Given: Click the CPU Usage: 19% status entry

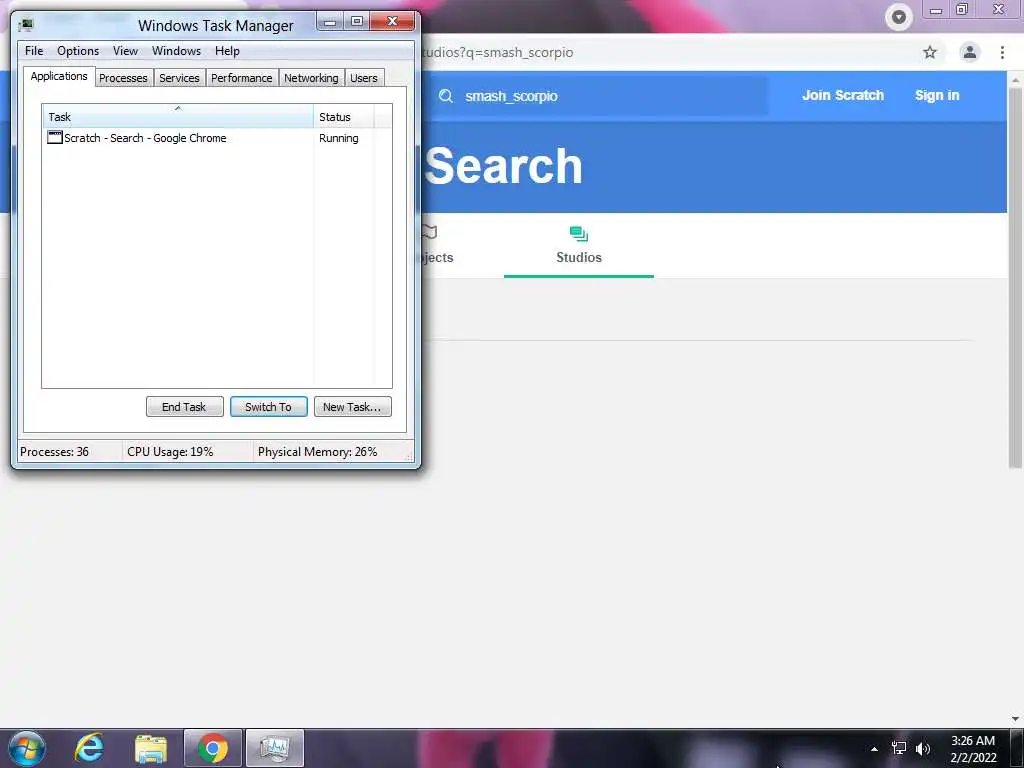Looking at the screenshot, I should point(170,451).
